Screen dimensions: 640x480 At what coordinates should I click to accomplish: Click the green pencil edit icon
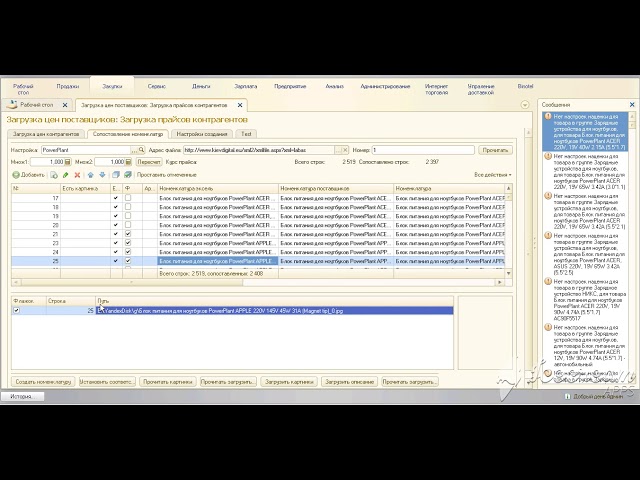click(x=65, y=175)
